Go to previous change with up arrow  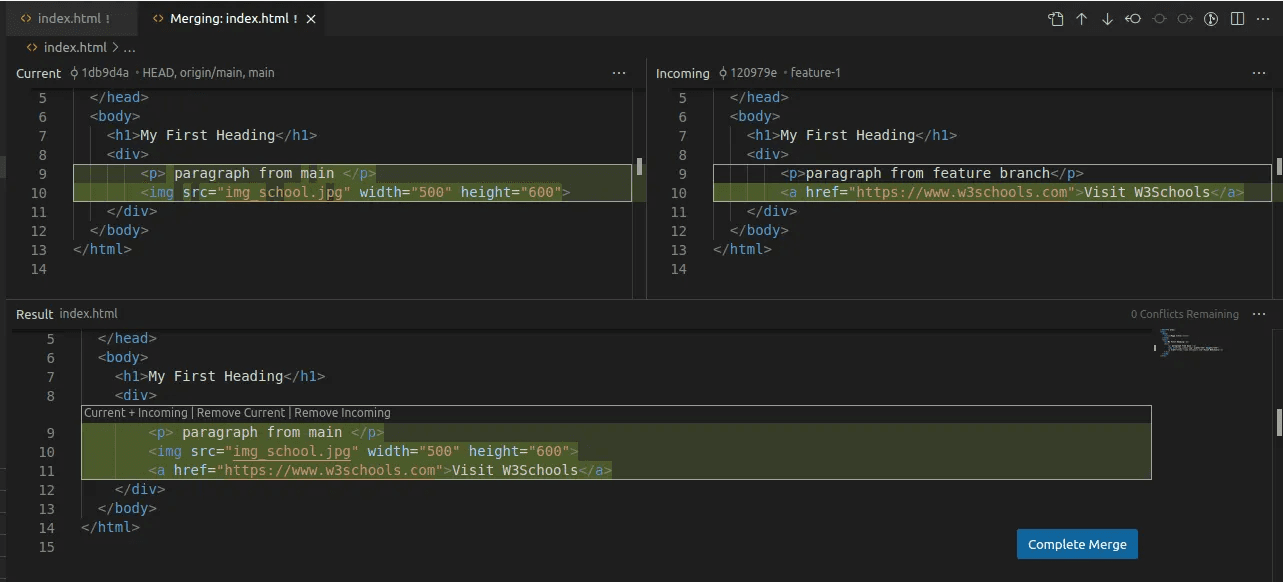click(1081, 19)
